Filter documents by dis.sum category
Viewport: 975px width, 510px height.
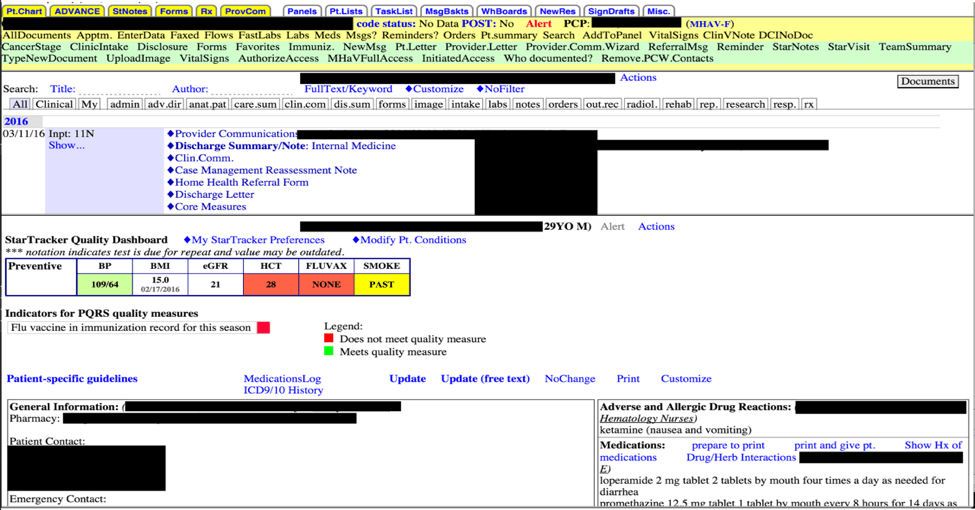click(352, 104)
